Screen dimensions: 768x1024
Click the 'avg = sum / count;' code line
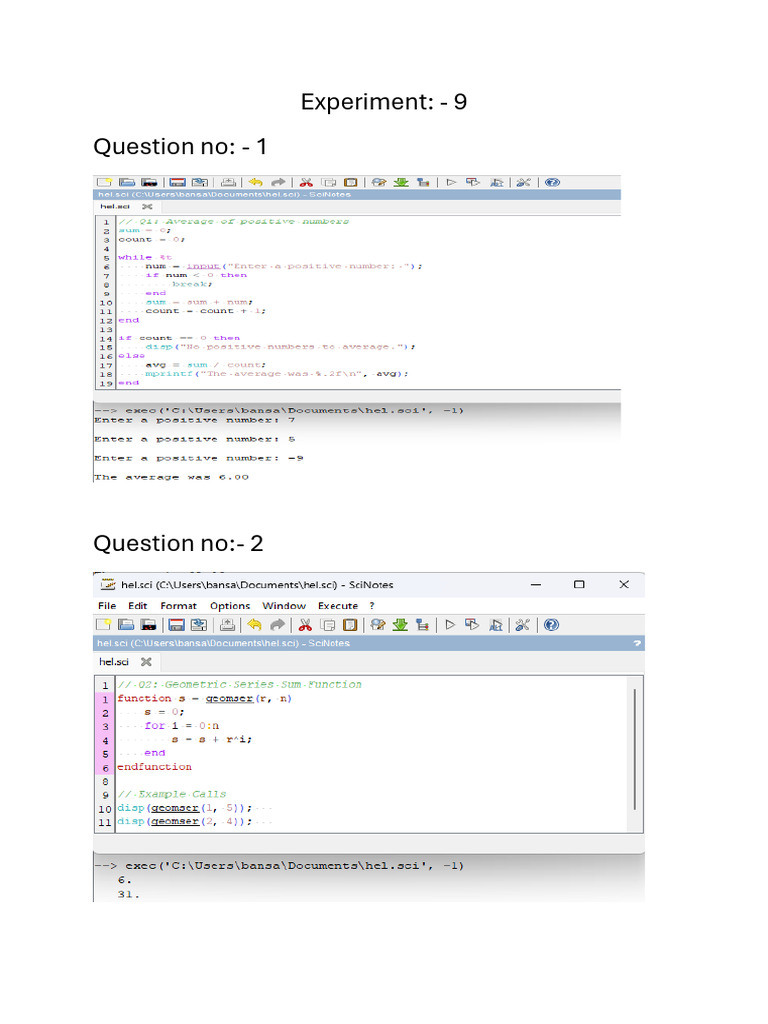pyautogui.click(x=206, y=364)
